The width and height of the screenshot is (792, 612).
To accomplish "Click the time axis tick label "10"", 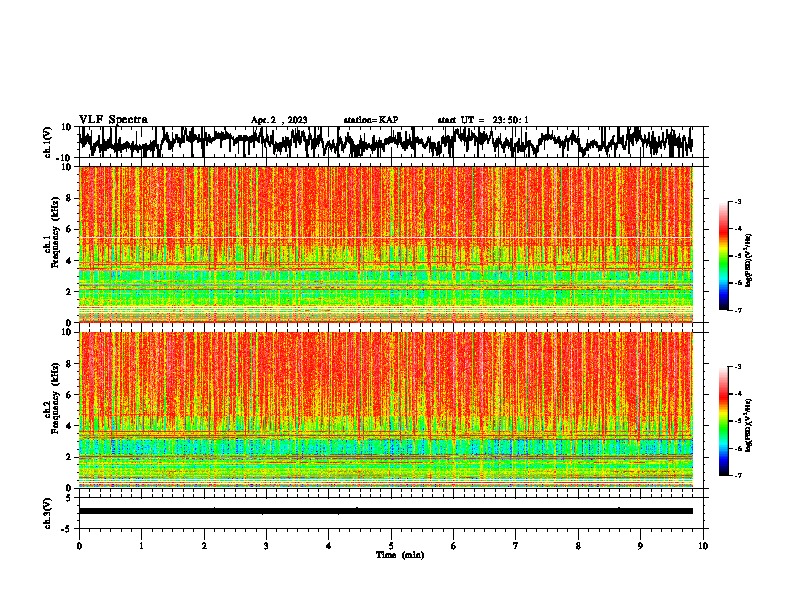I will (703, 546).
